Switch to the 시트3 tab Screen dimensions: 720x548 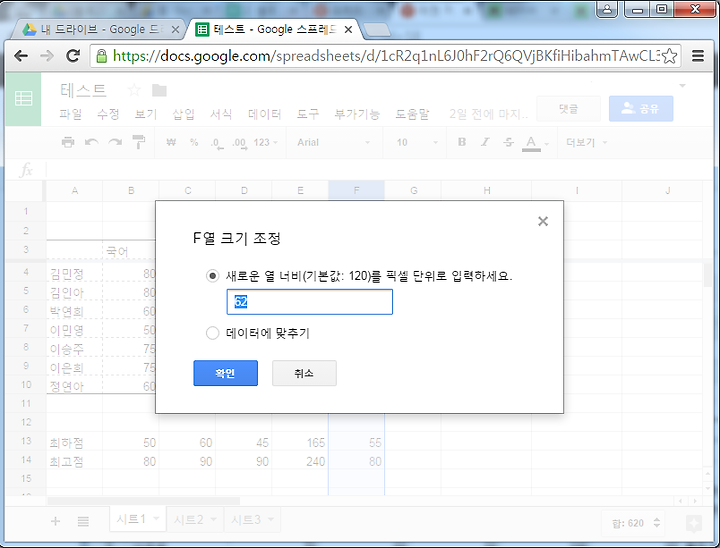246,520
